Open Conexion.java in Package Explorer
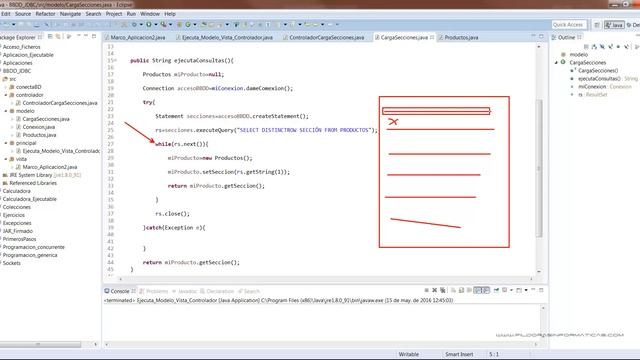Screen dimensions: 640x360 [x=36, y=127]
